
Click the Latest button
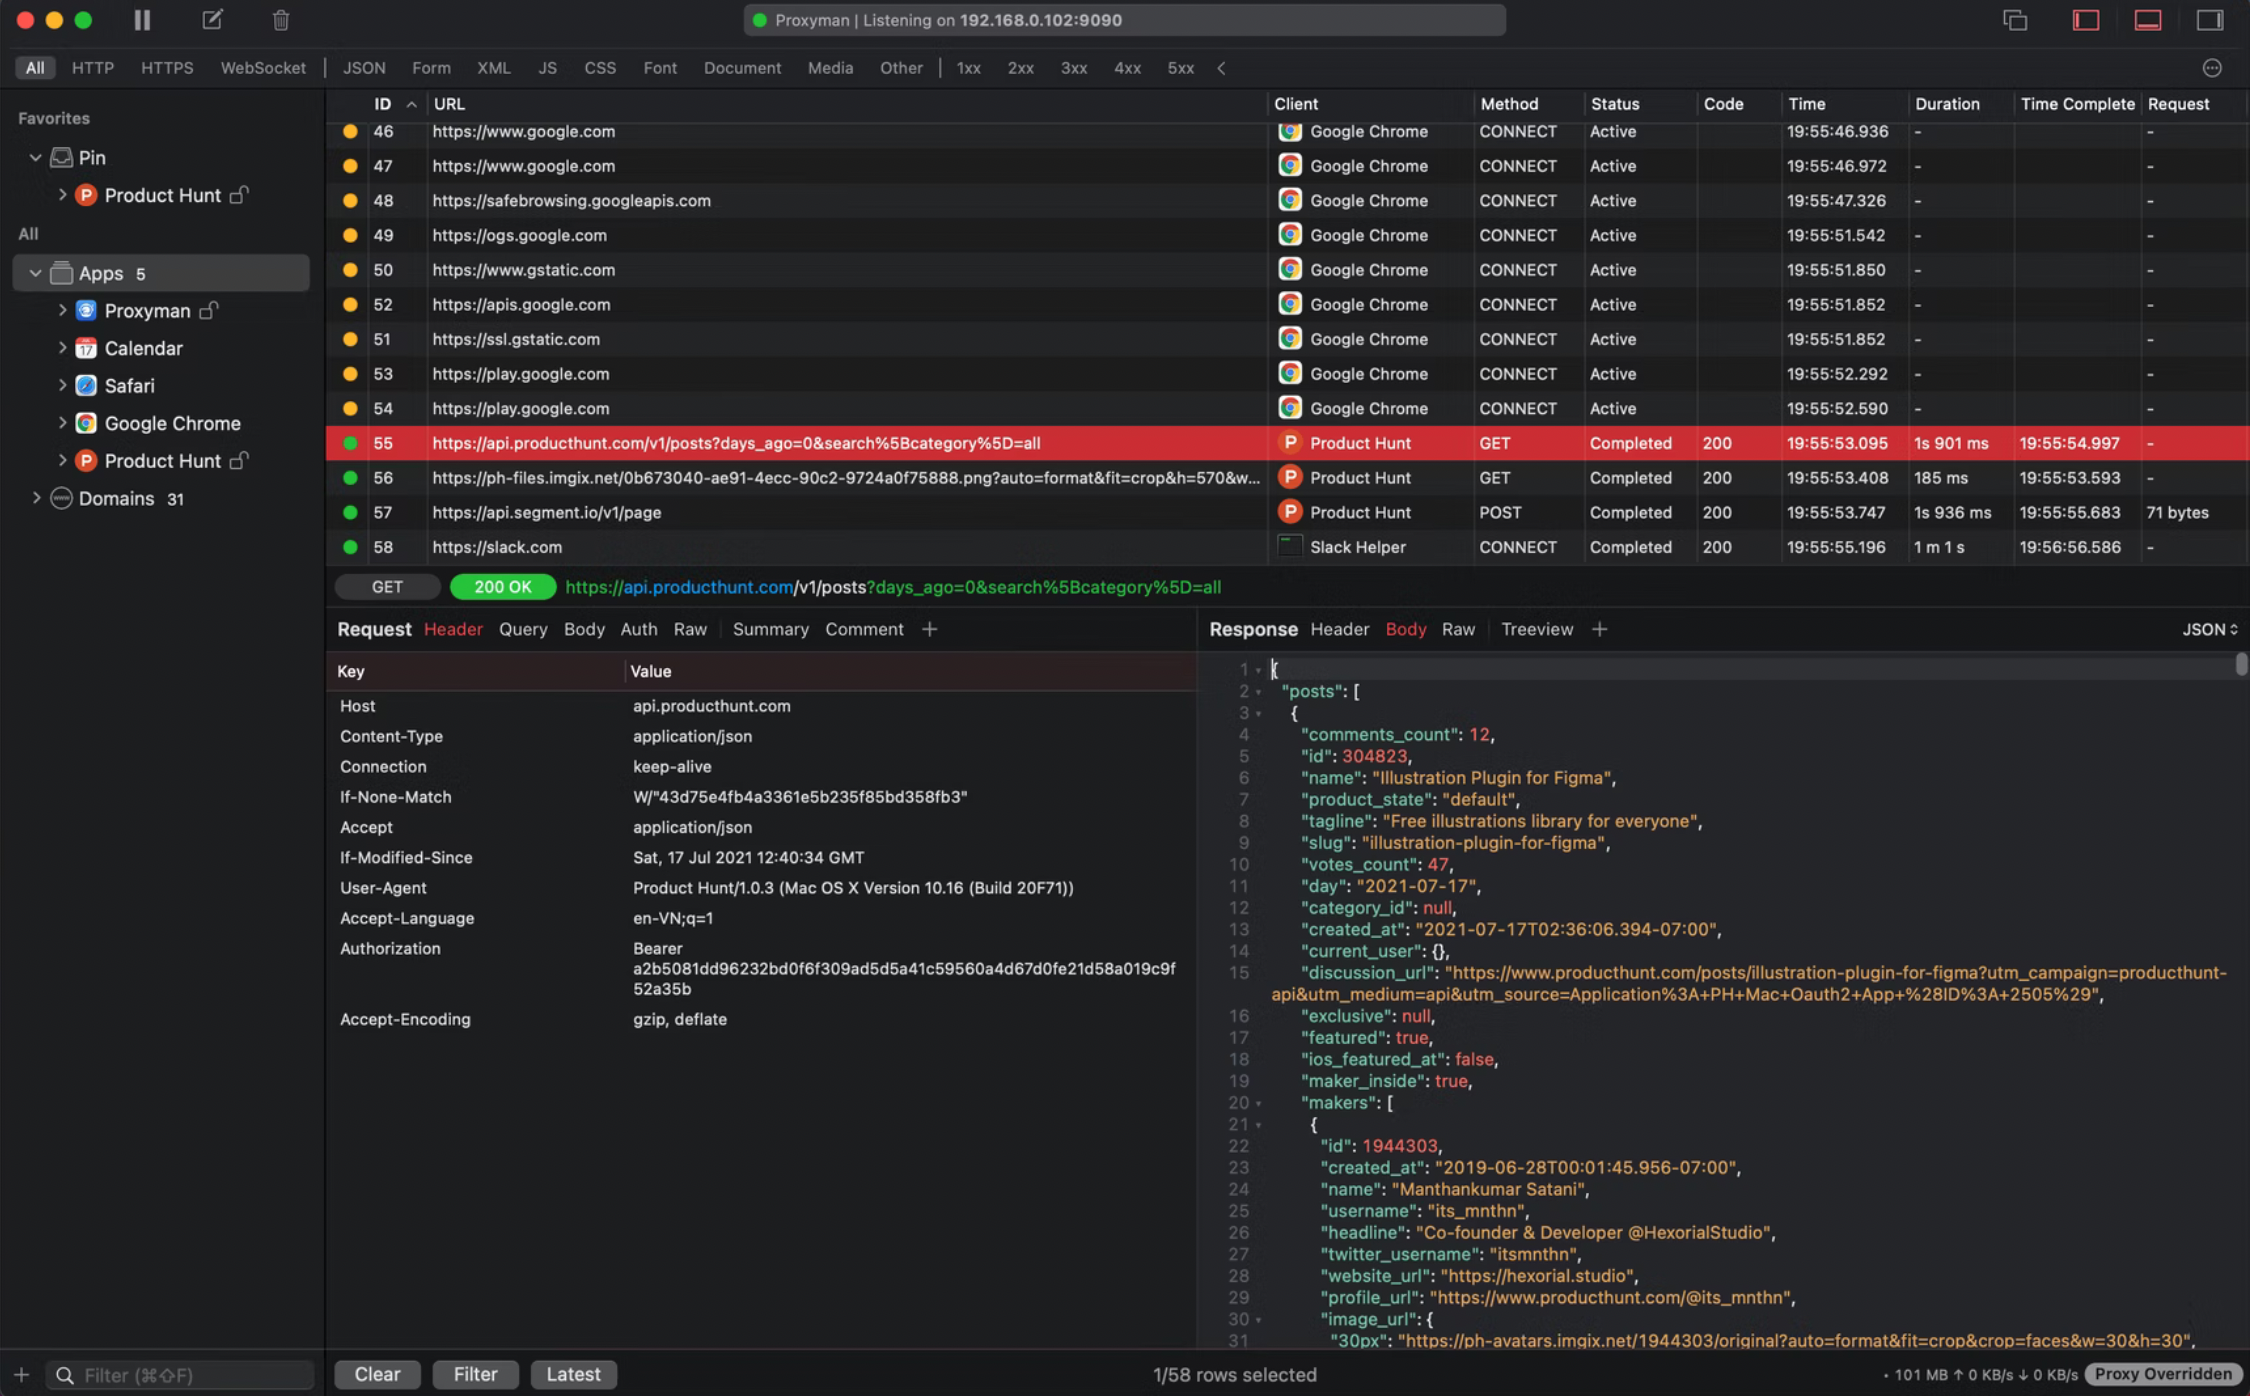point(573,1374)
